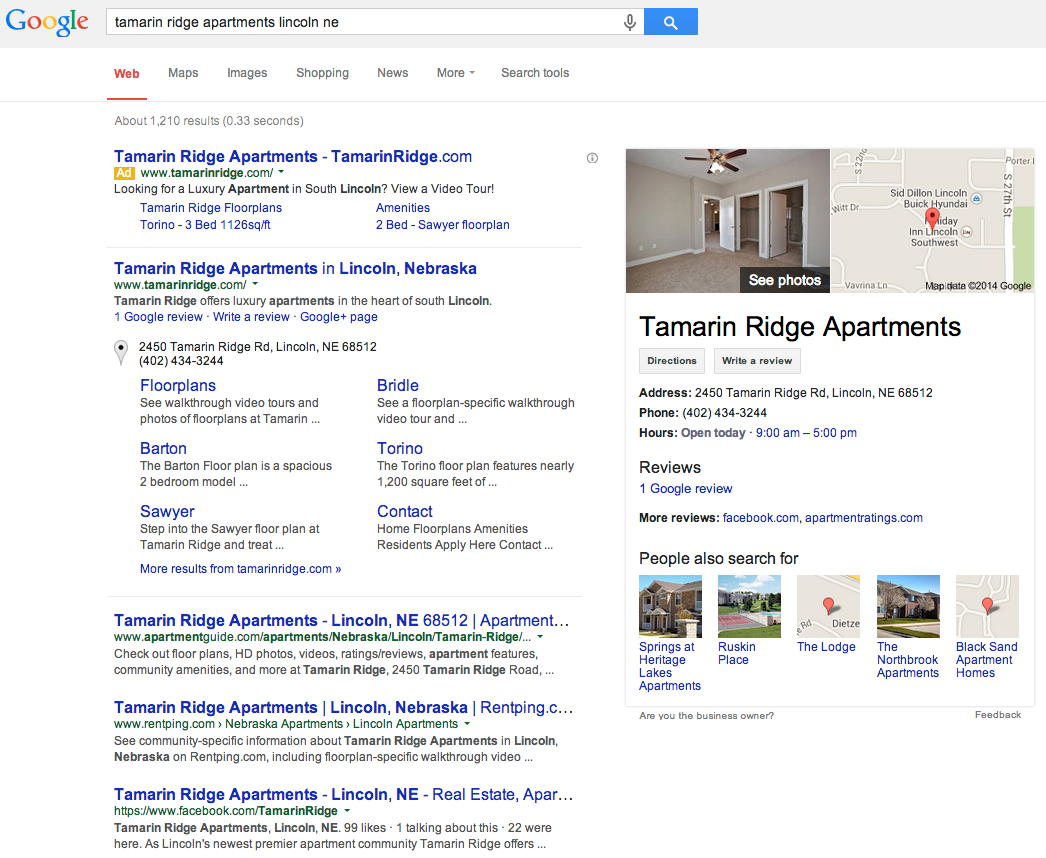
Task: Expand the More menu
Action: [456, 73]
